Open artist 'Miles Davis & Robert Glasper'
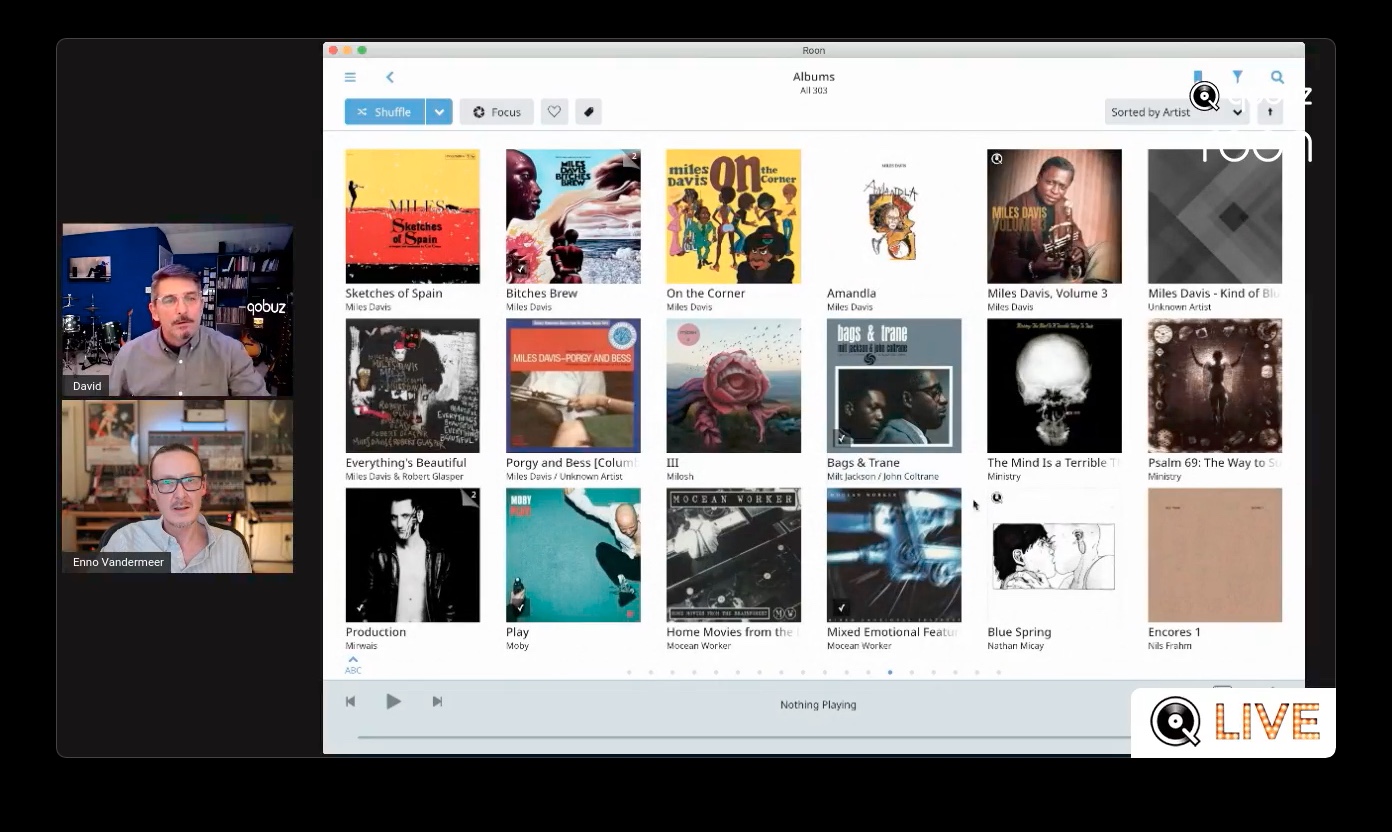Screen dimensions: 1392x832 404,477
